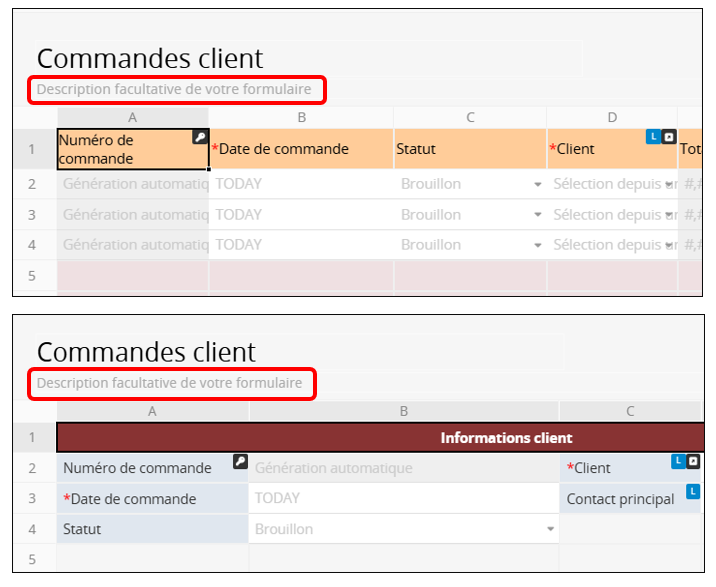This screenshot has width=716, height=587.
Task: Click the blue L badge on the orange Client header
Action: coord(653,136)
